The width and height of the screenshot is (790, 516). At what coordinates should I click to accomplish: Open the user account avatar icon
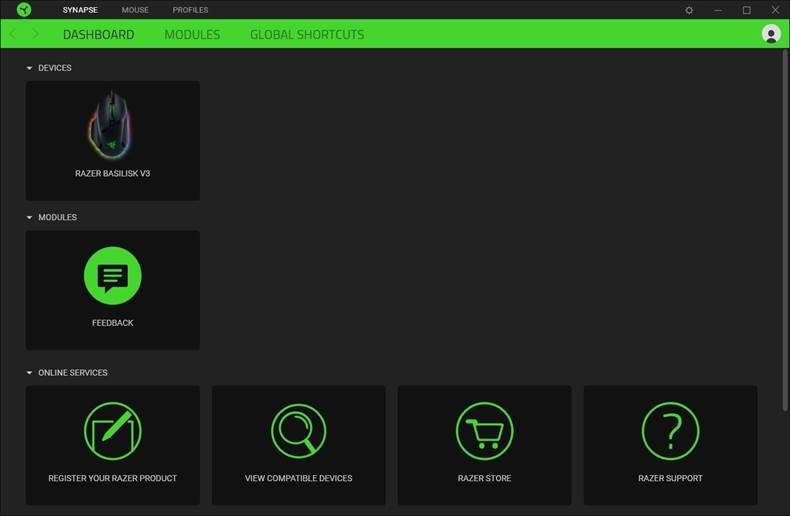[x=771, y=34]
